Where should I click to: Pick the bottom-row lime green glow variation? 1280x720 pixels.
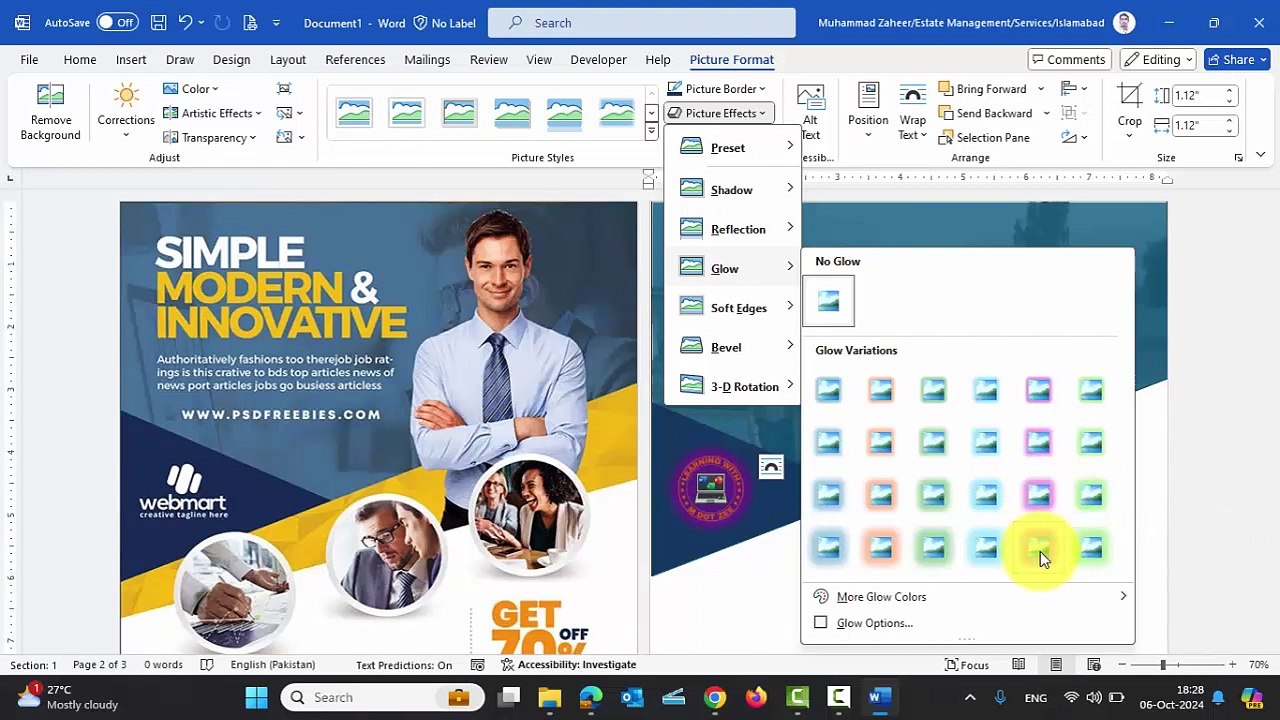tap(1091, 548)
